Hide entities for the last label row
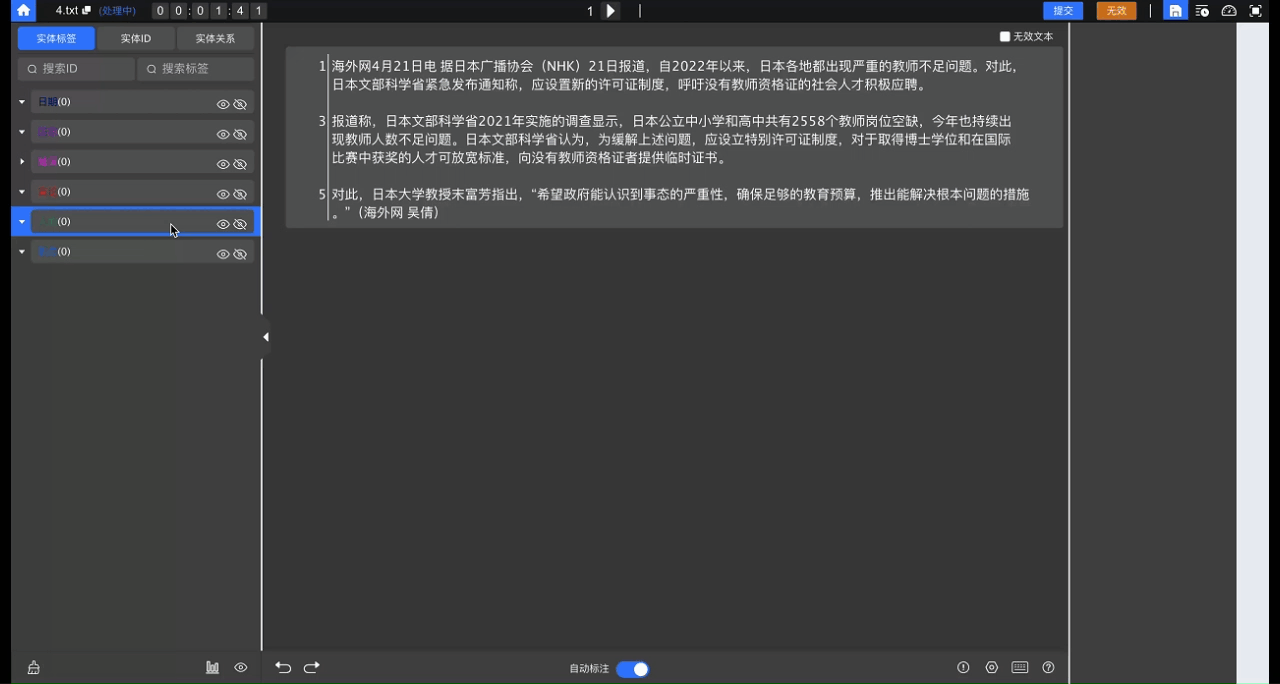Screen dimensions: 1280x684 tap(240, 254)
